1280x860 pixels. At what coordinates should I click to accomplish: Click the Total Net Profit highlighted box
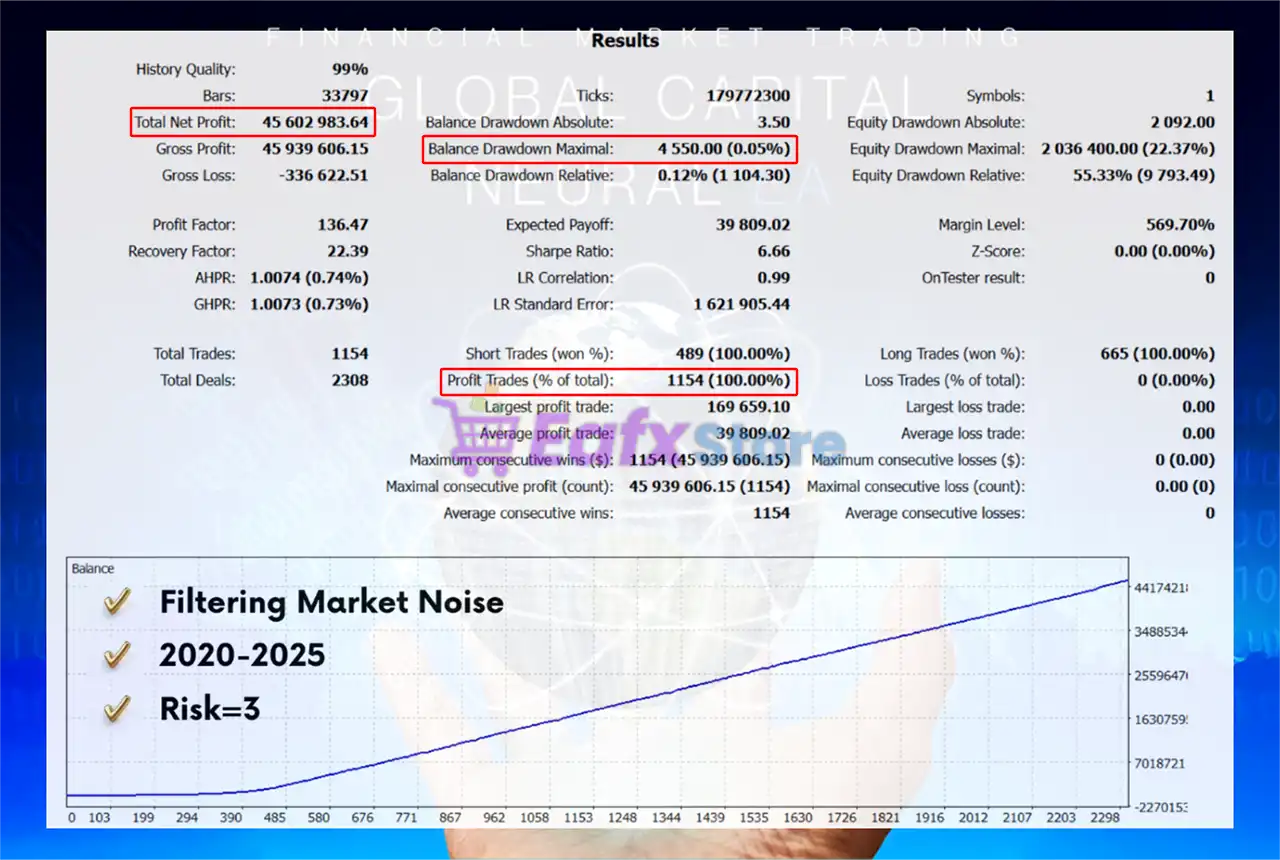pos(253,123)
